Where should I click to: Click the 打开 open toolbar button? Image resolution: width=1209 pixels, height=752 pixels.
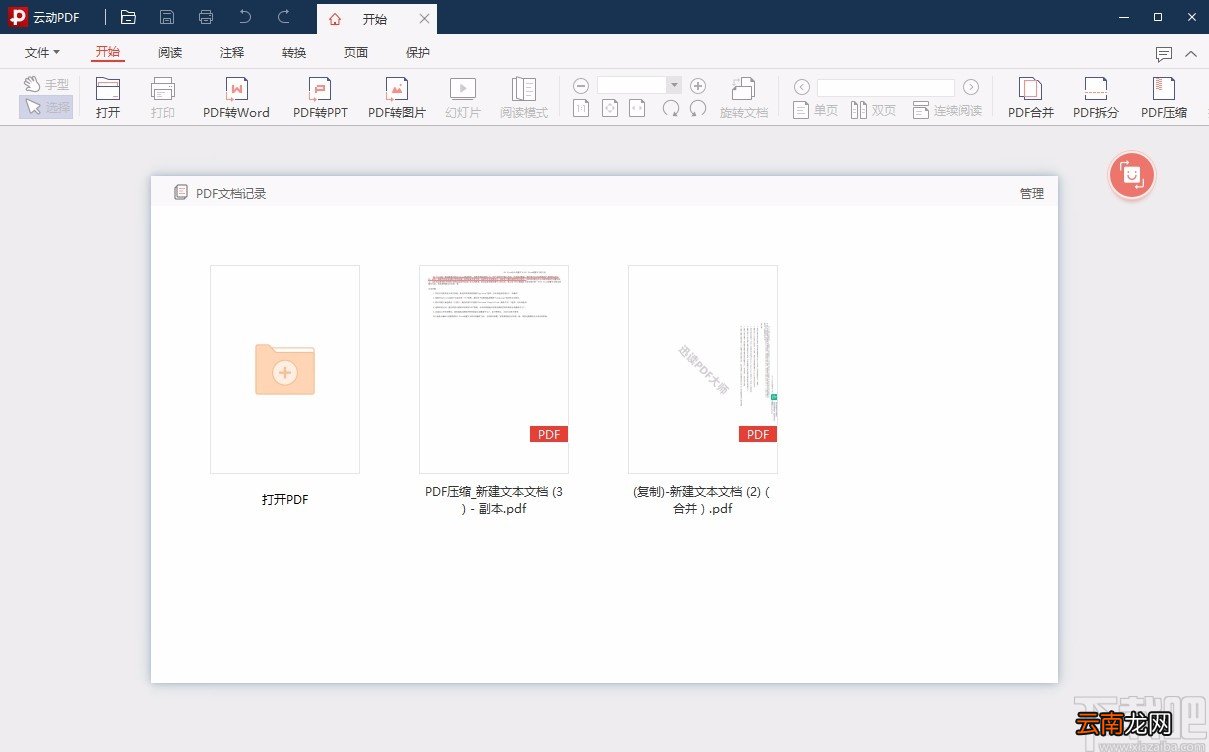108,98
